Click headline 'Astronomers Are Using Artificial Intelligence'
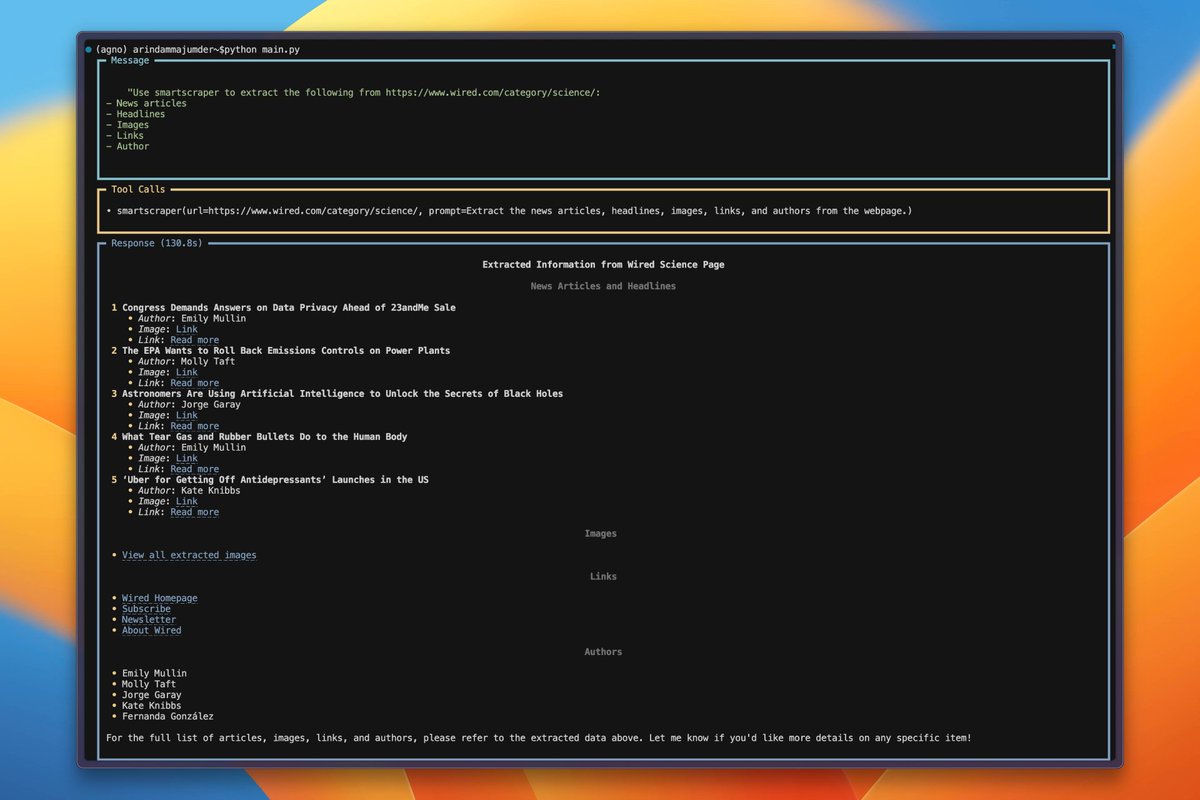The image size is (1200, 800). click(x=342, y=394)
